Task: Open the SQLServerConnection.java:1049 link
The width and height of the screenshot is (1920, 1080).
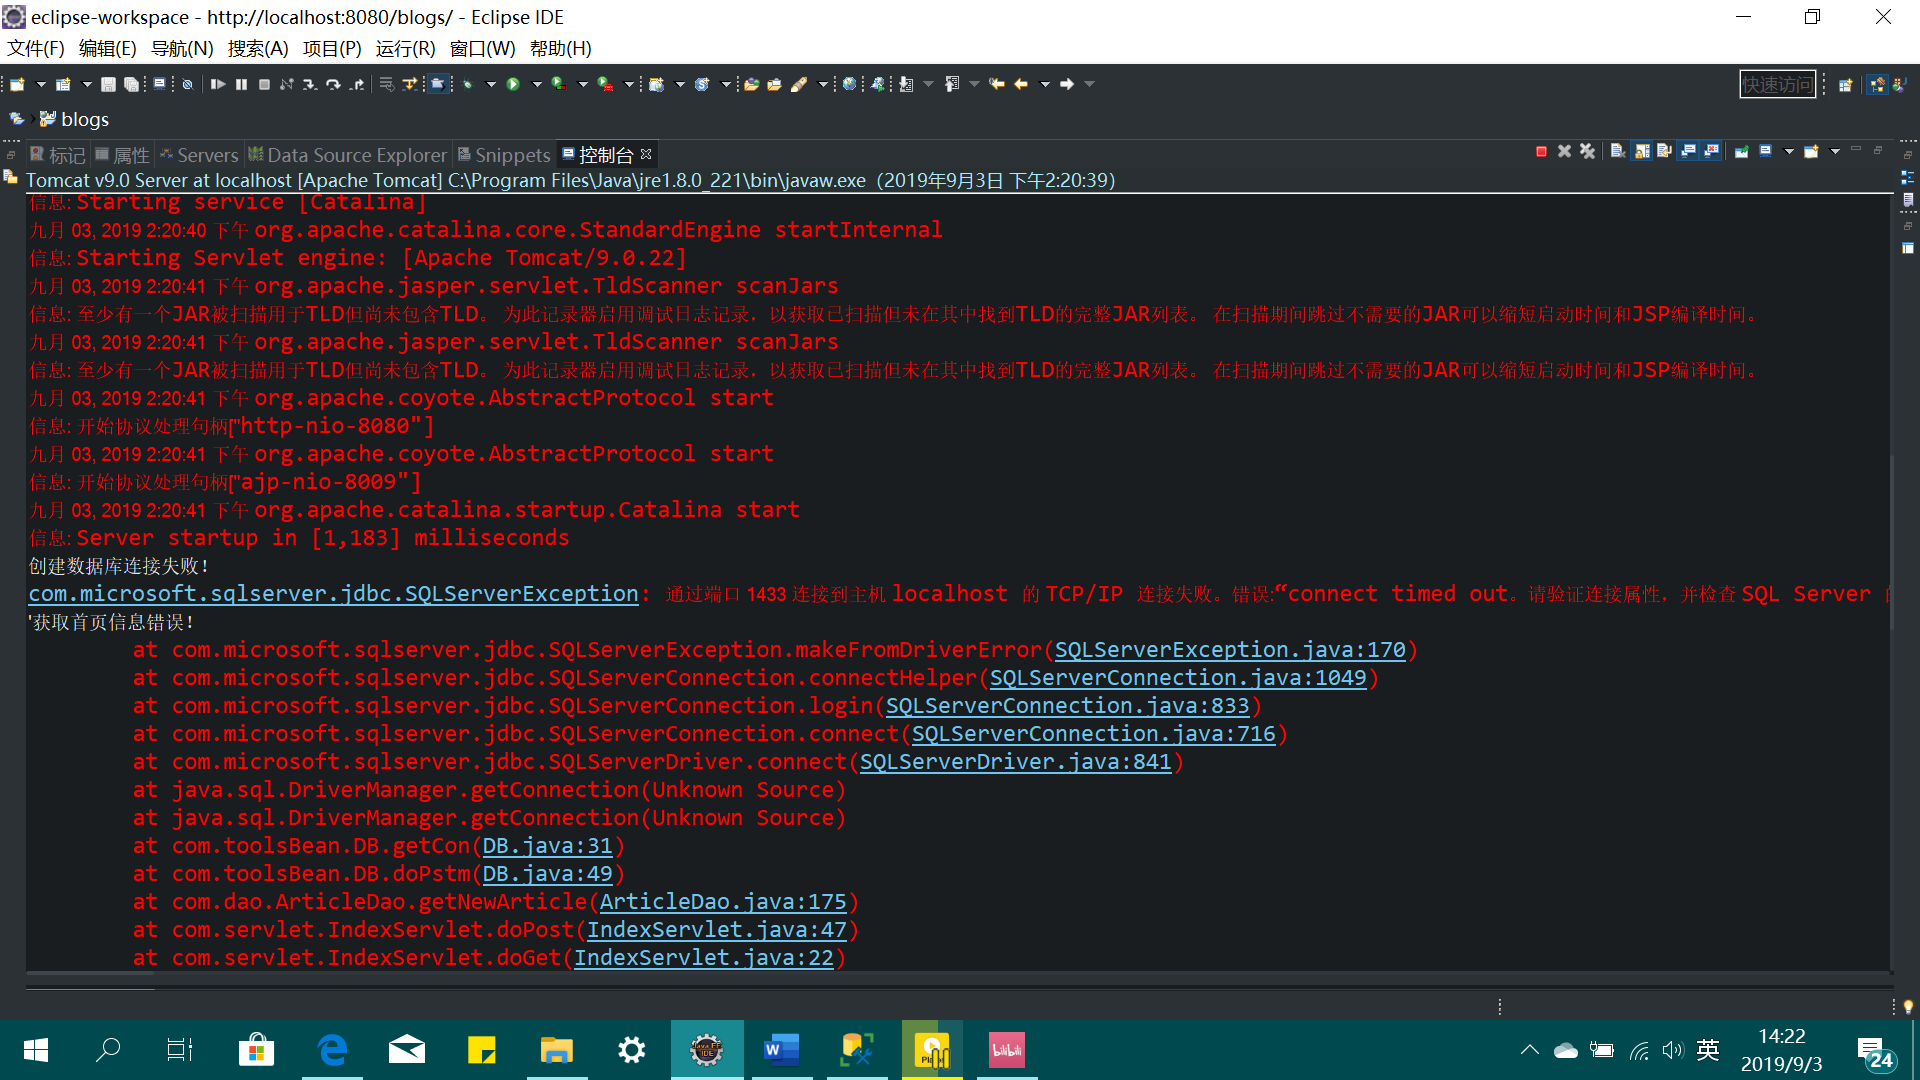Action: pos(1178,678)
